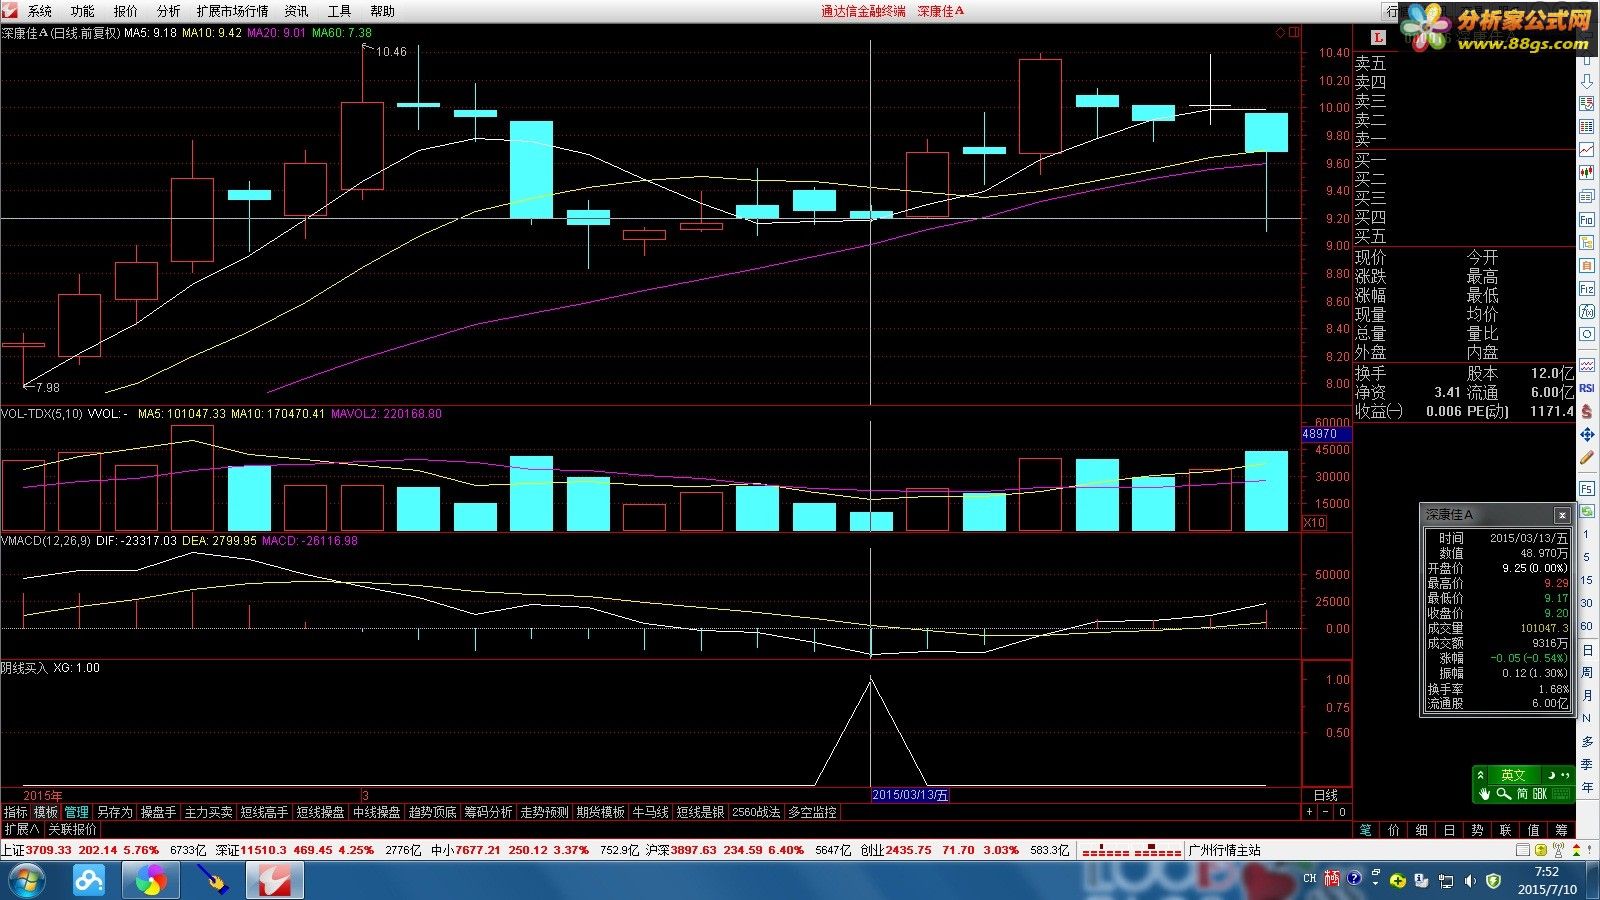Open the quote table grid icon
Screen dimensions: 1600x900
(1587, 127)
